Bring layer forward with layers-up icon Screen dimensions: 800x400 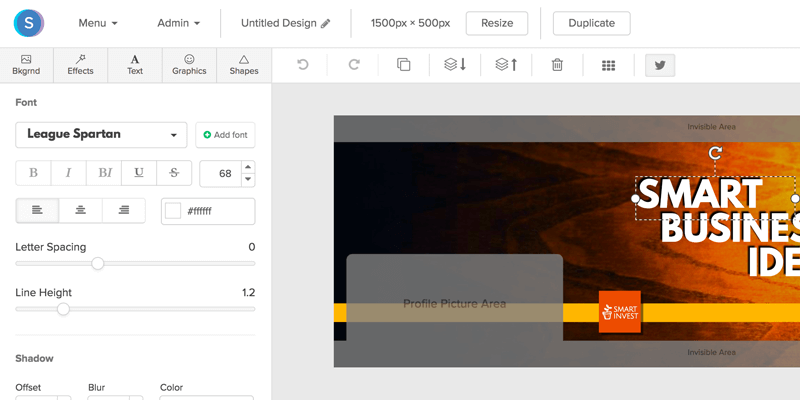coord(507,65)
